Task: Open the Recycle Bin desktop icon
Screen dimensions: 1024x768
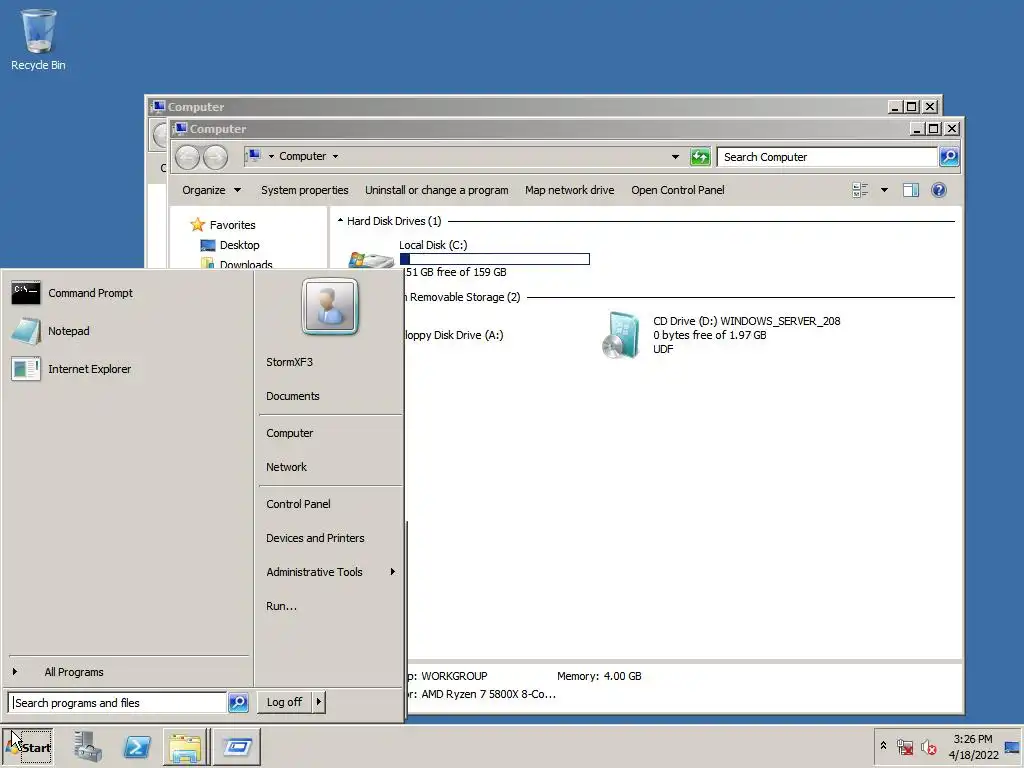Action: pos(38,39)
